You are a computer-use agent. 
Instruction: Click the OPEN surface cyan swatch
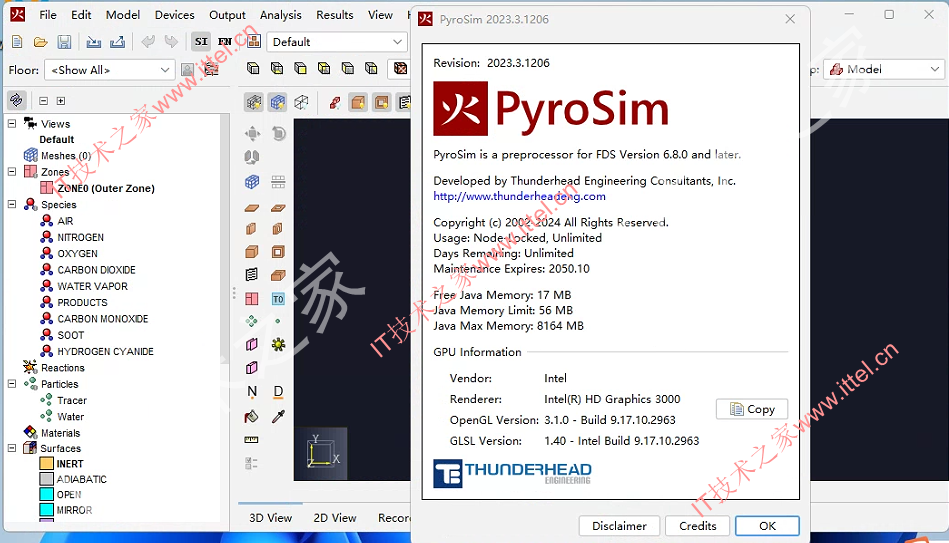(47, 495)
